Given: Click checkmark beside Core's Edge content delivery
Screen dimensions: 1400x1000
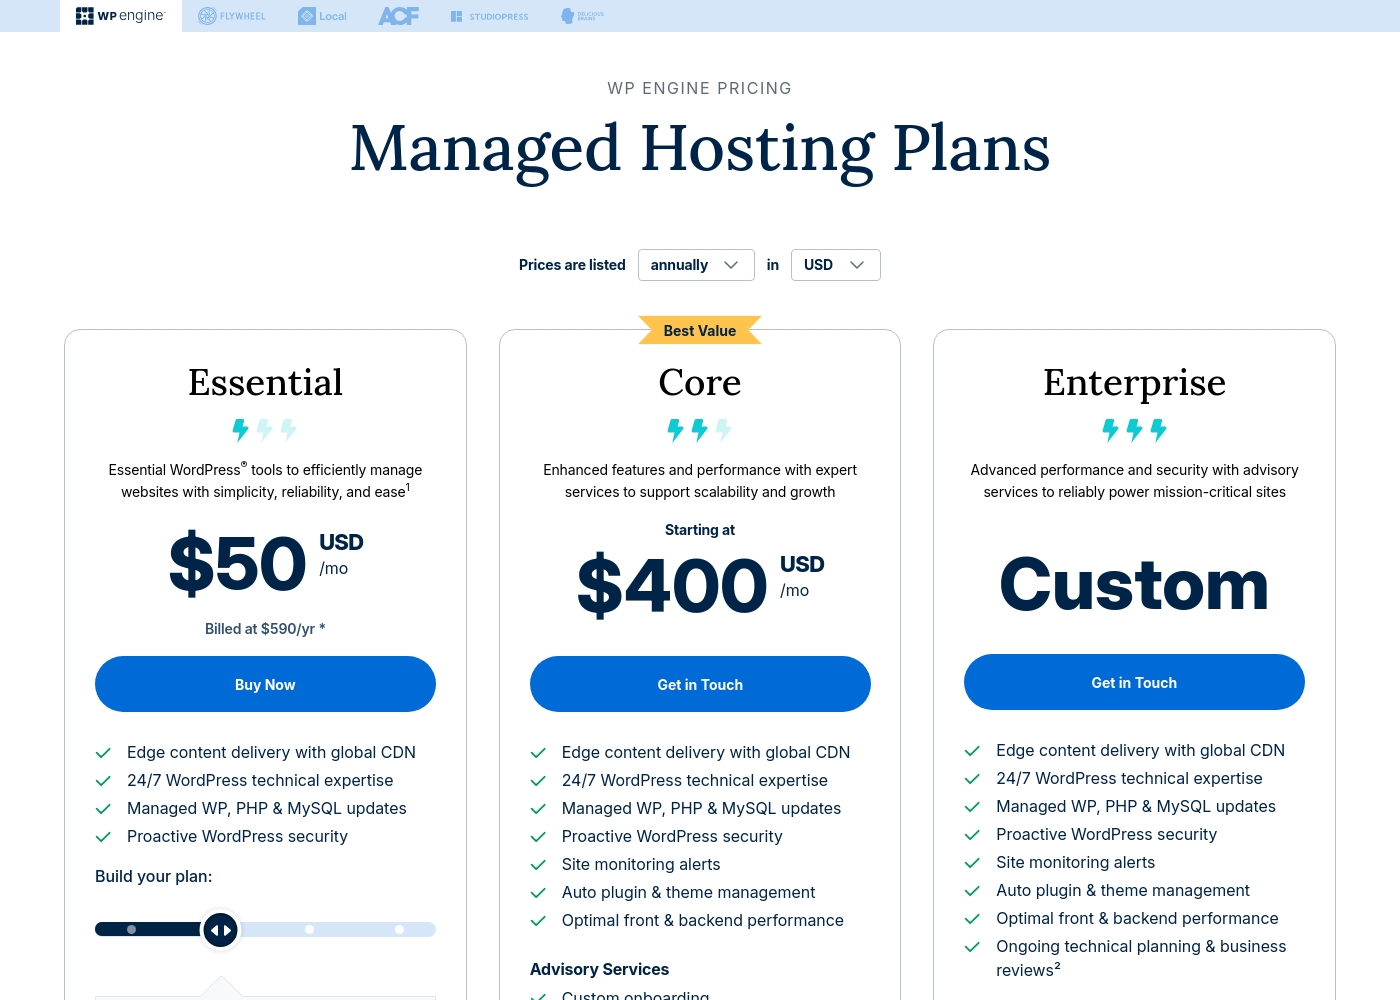Looking at the screenshot, I should [x=538, y=753].
